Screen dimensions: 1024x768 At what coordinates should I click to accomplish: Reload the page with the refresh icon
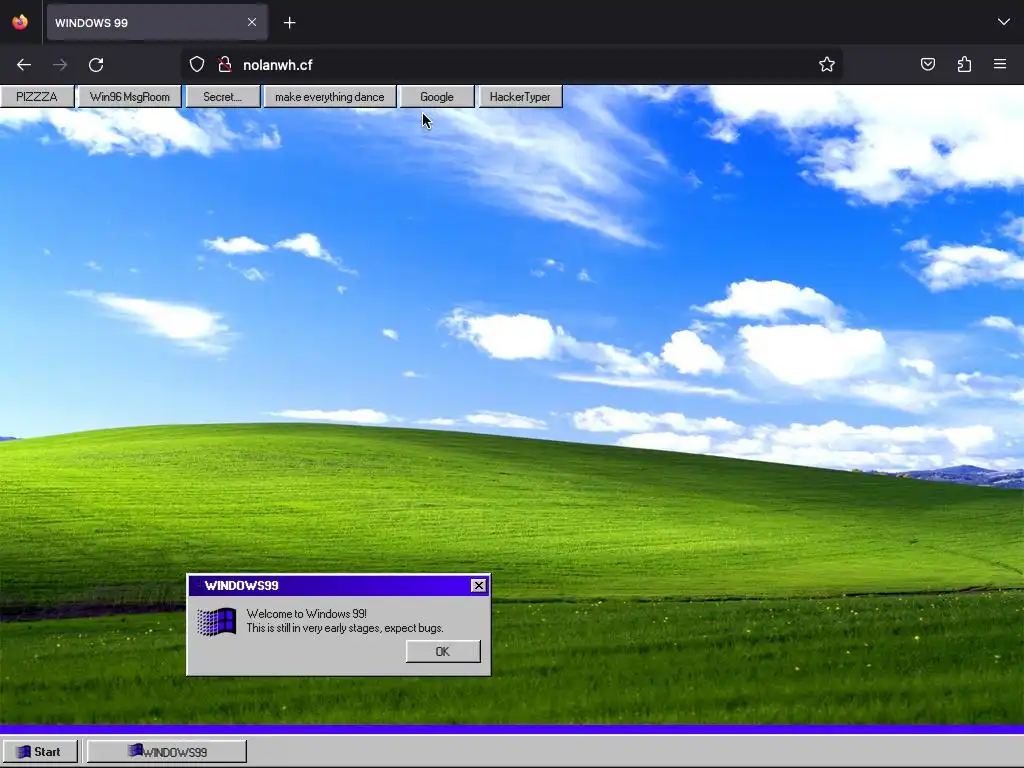coord(96,65)
